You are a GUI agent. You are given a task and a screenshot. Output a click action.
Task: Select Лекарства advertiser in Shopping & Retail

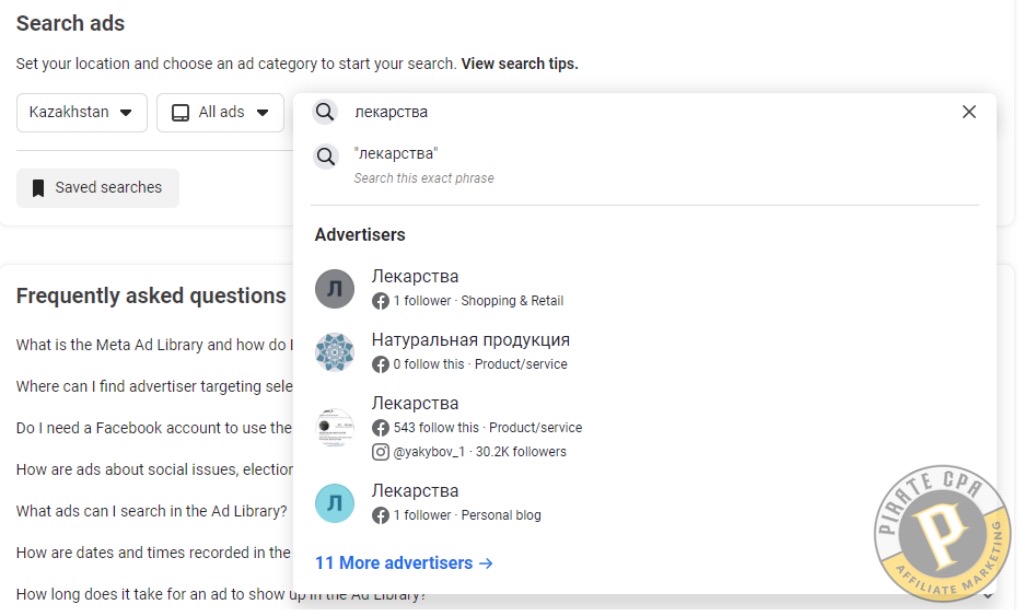point(645,288)
